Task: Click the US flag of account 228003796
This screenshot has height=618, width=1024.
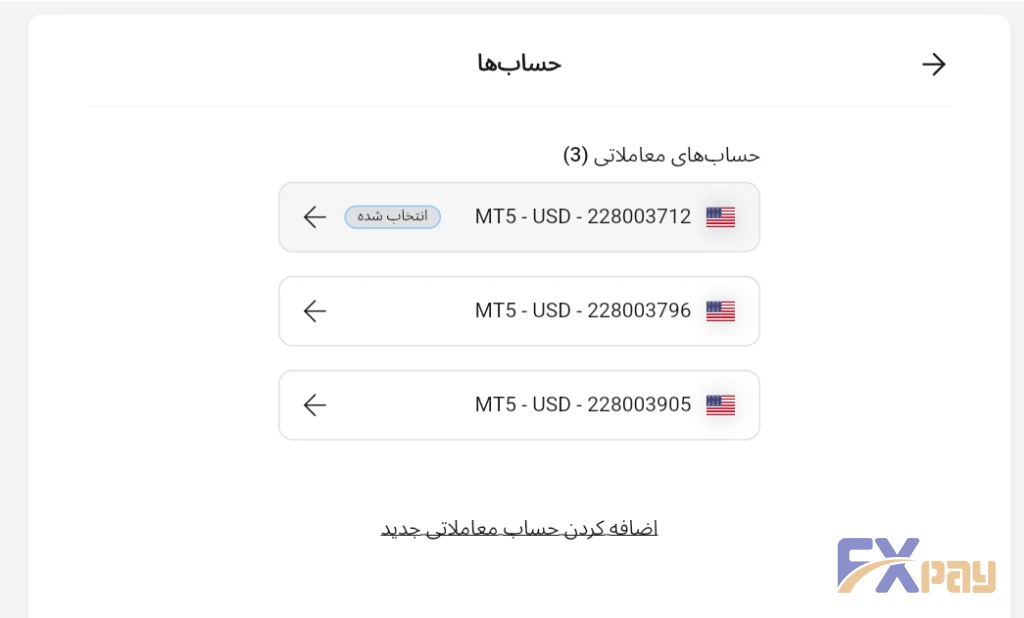Action: tap(720, 311)
